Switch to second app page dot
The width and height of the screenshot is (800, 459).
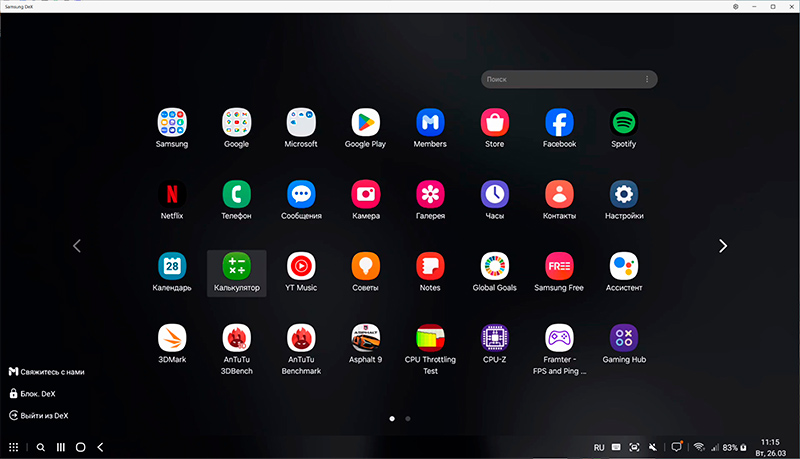408,419
